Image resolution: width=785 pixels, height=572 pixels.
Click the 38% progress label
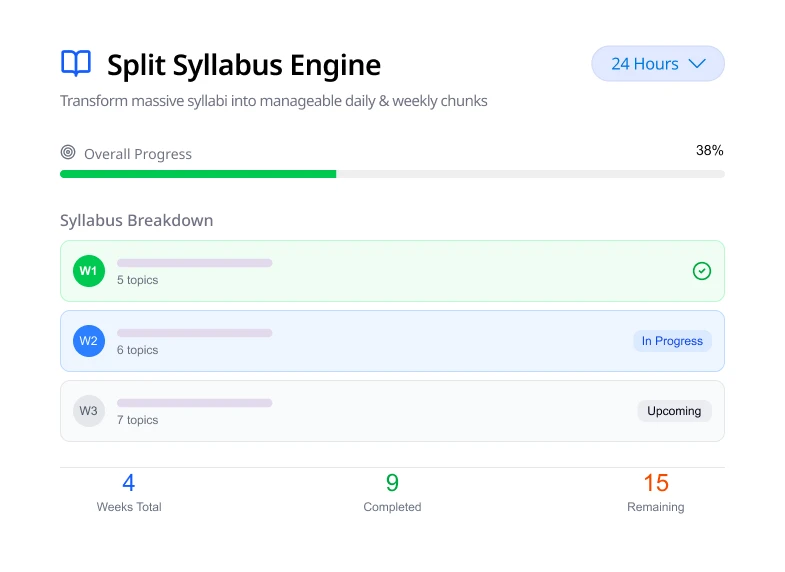point(709,151)
